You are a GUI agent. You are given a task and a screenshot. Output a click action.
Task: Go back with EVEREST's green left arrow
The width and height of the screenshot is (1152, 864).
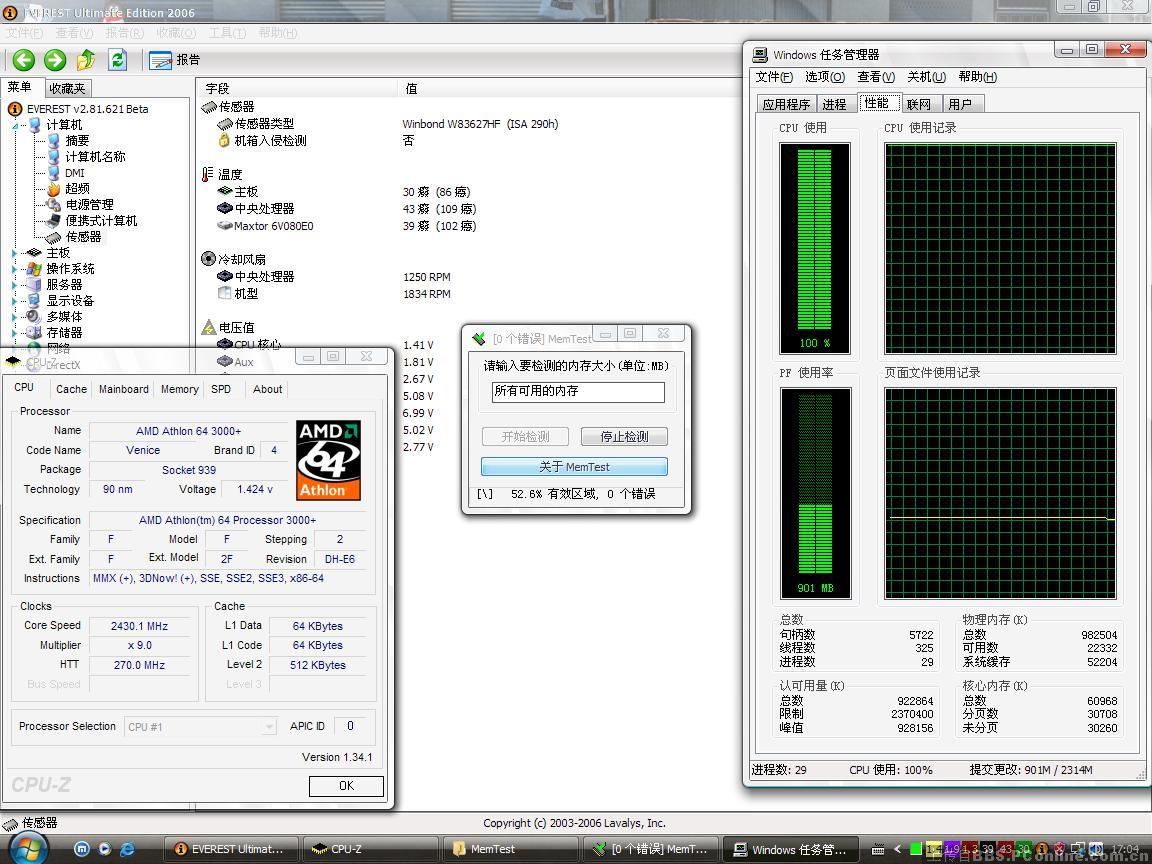24,60
